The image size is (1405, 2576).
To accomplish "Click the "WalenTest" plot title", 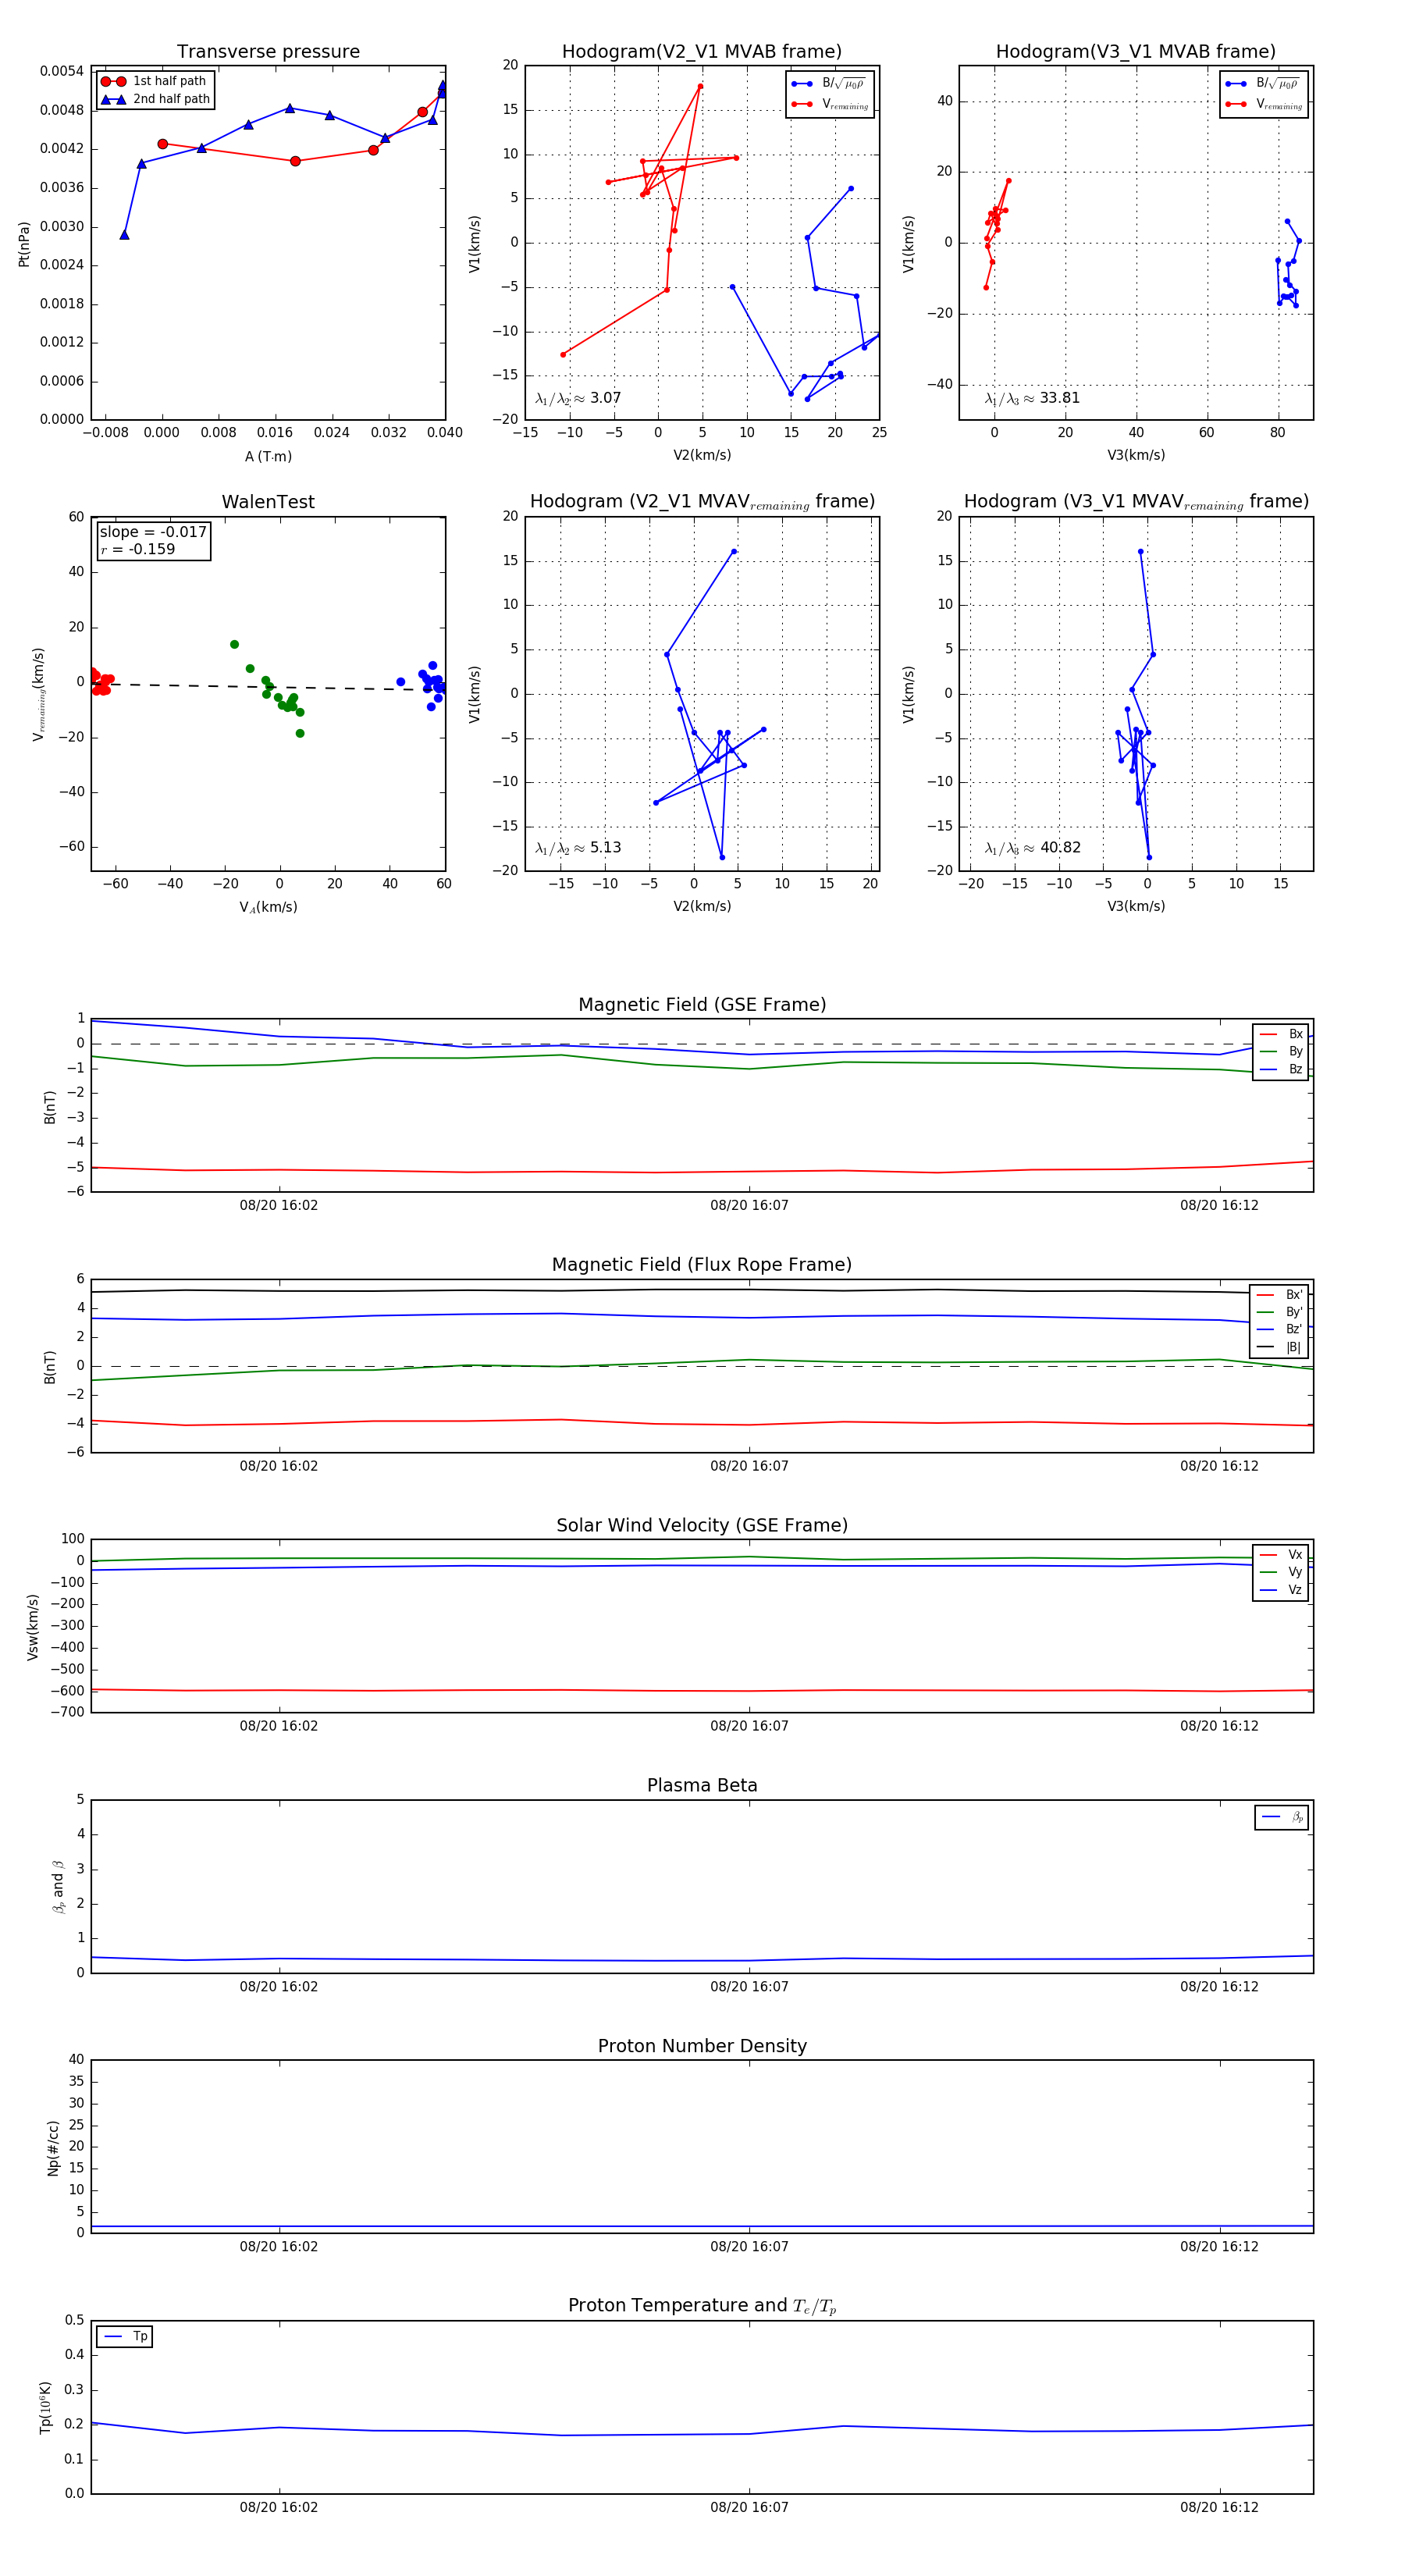I will pos(268,502).
